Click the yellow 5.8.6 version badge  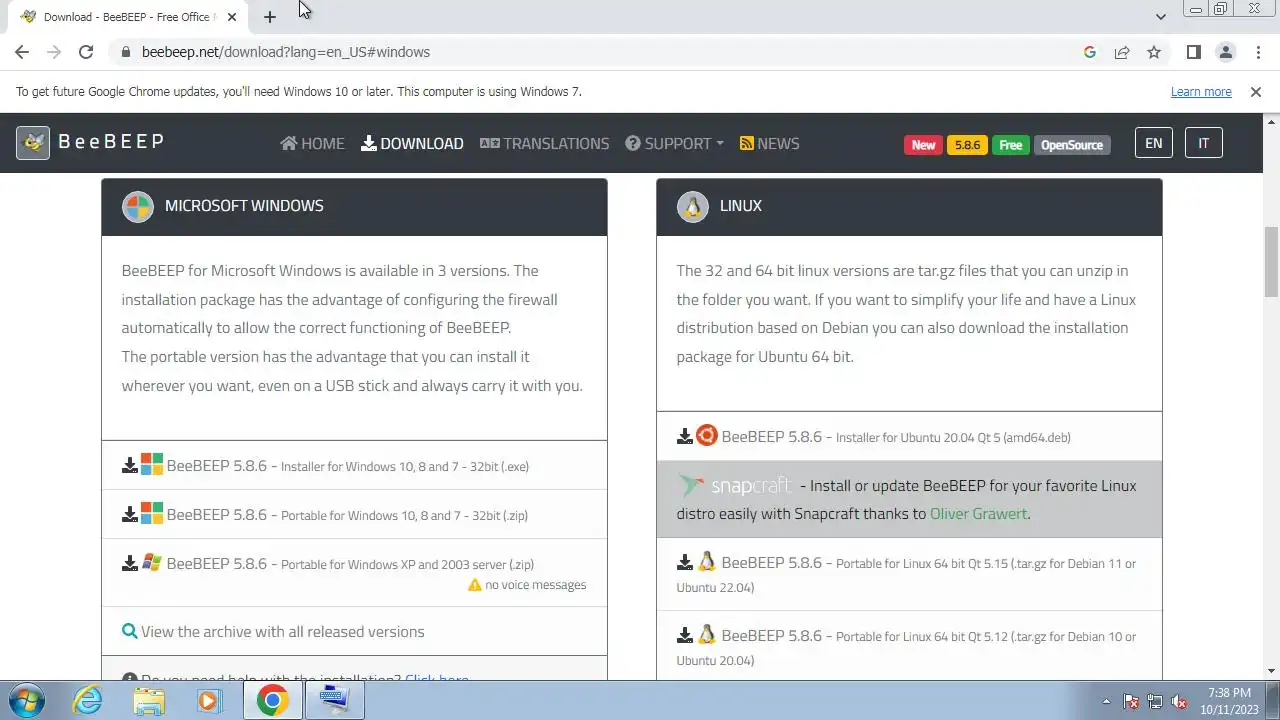pyautogui.click(x=967, y=145)
